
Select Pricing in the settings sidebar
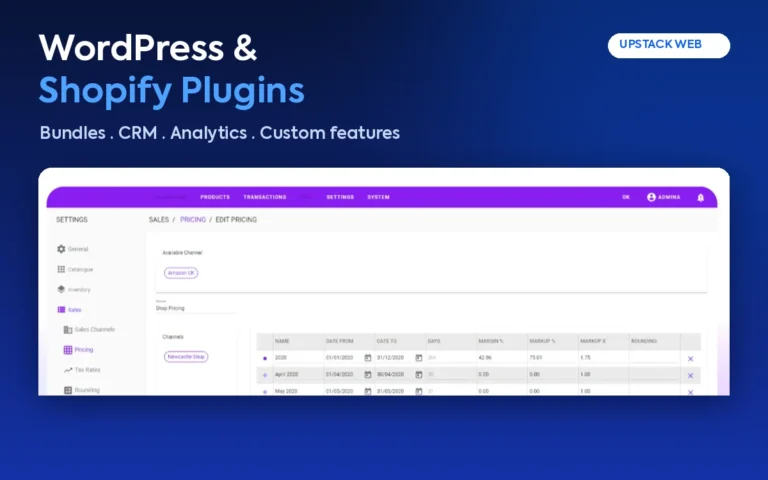78,350
